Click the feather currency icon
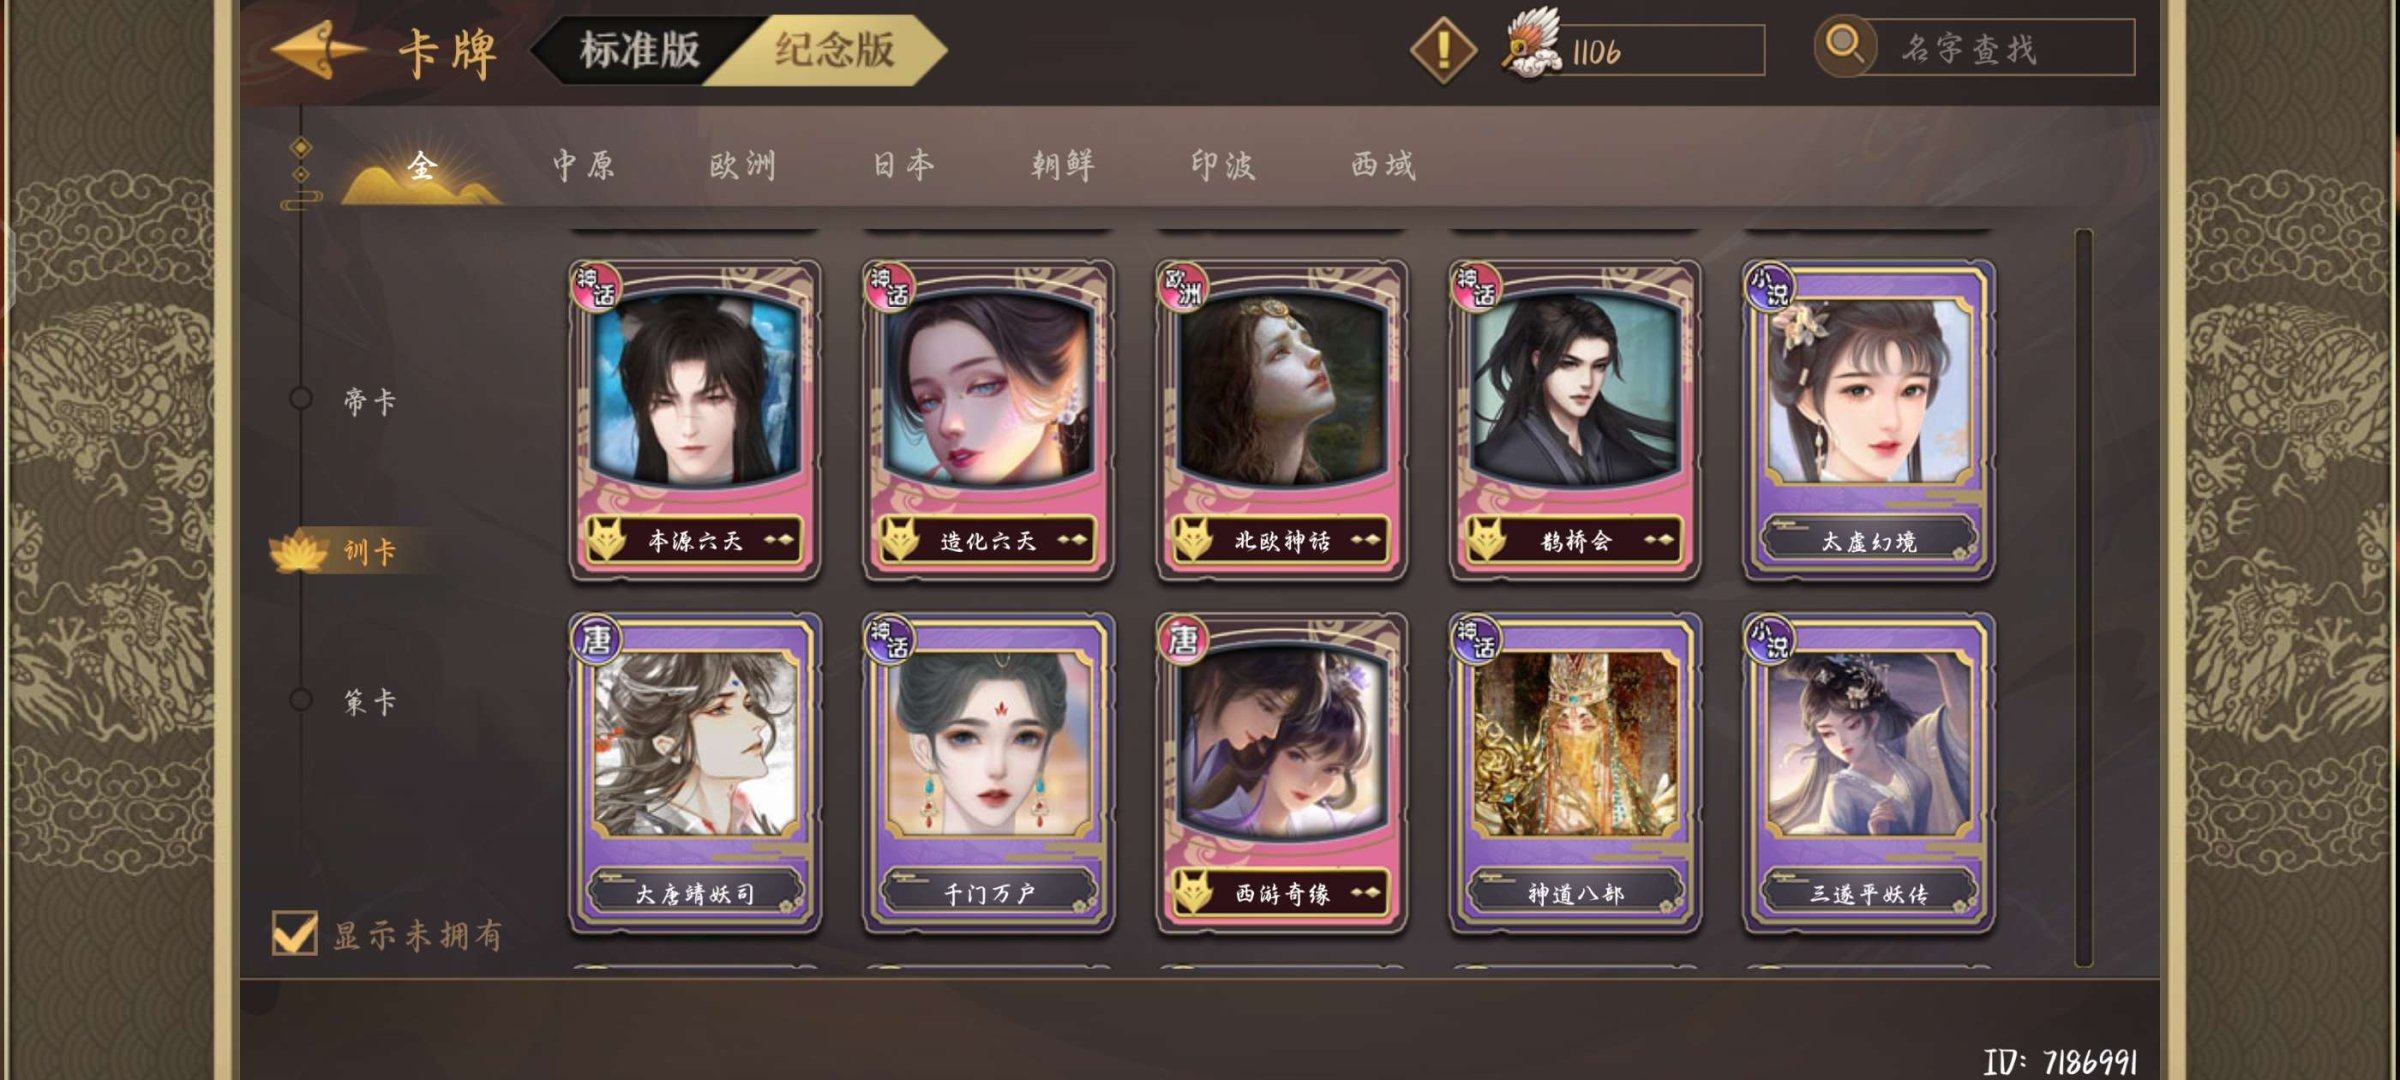This screenshot has height=1080, width=2400. point(1531,44)
